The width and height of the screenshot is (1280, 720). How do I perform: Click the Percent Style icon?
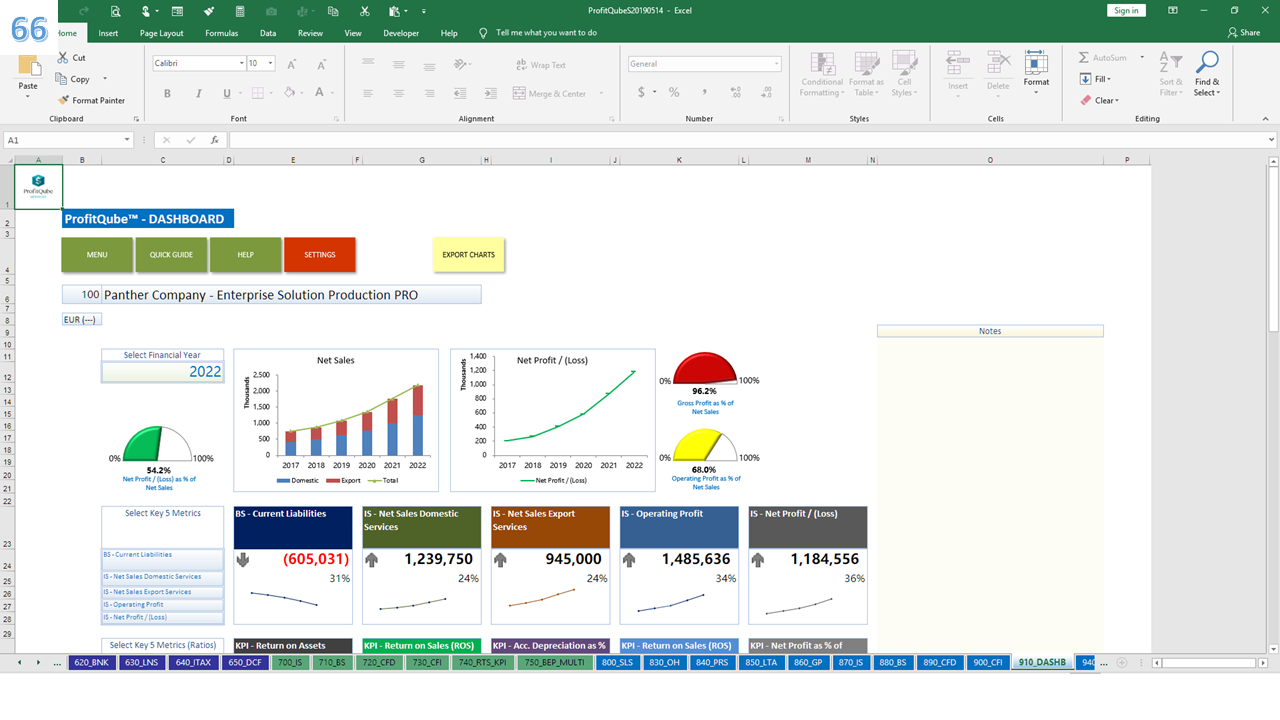coord(674,92)
